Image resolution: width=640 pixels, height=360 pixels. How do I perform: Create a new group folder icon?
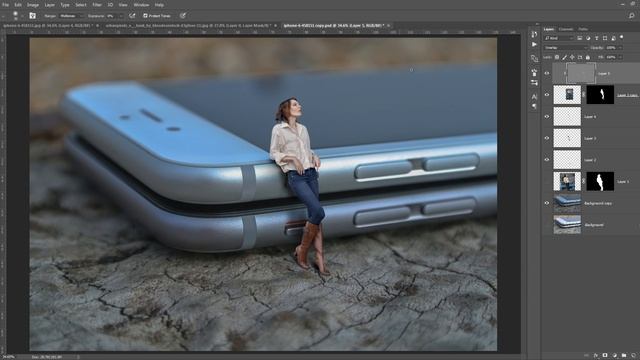pos(624,356)
